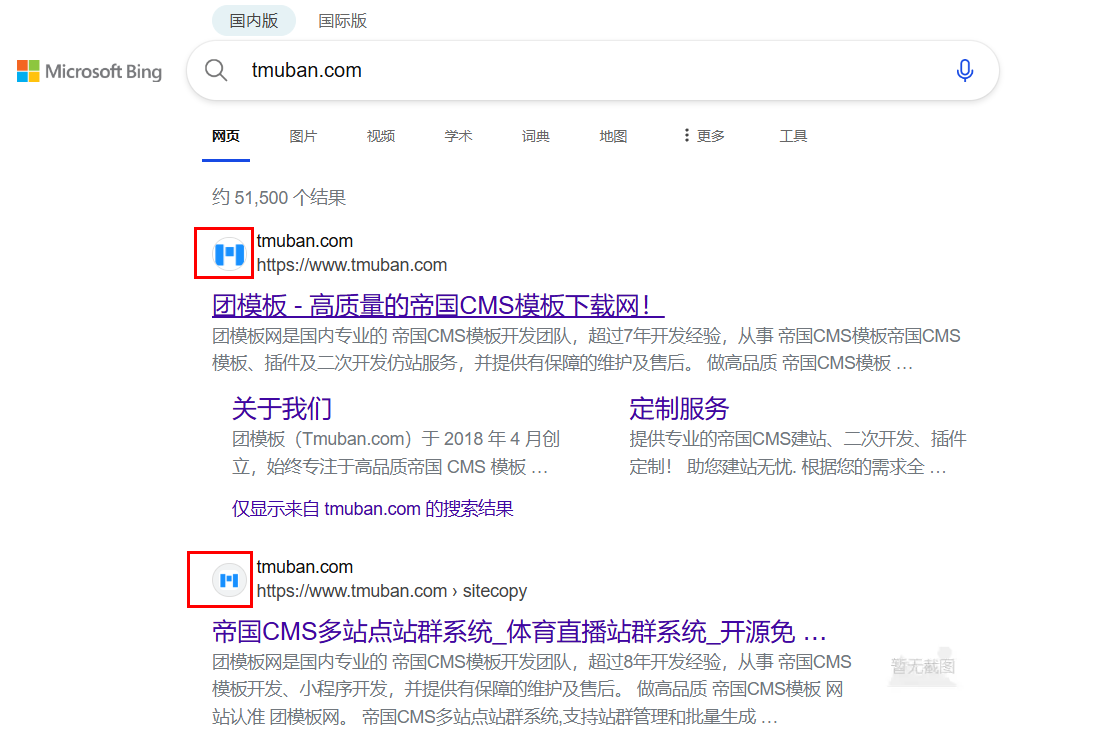Click the search box containing tmuban.com
Viewport: 1103px width, 755px height.
592,70
